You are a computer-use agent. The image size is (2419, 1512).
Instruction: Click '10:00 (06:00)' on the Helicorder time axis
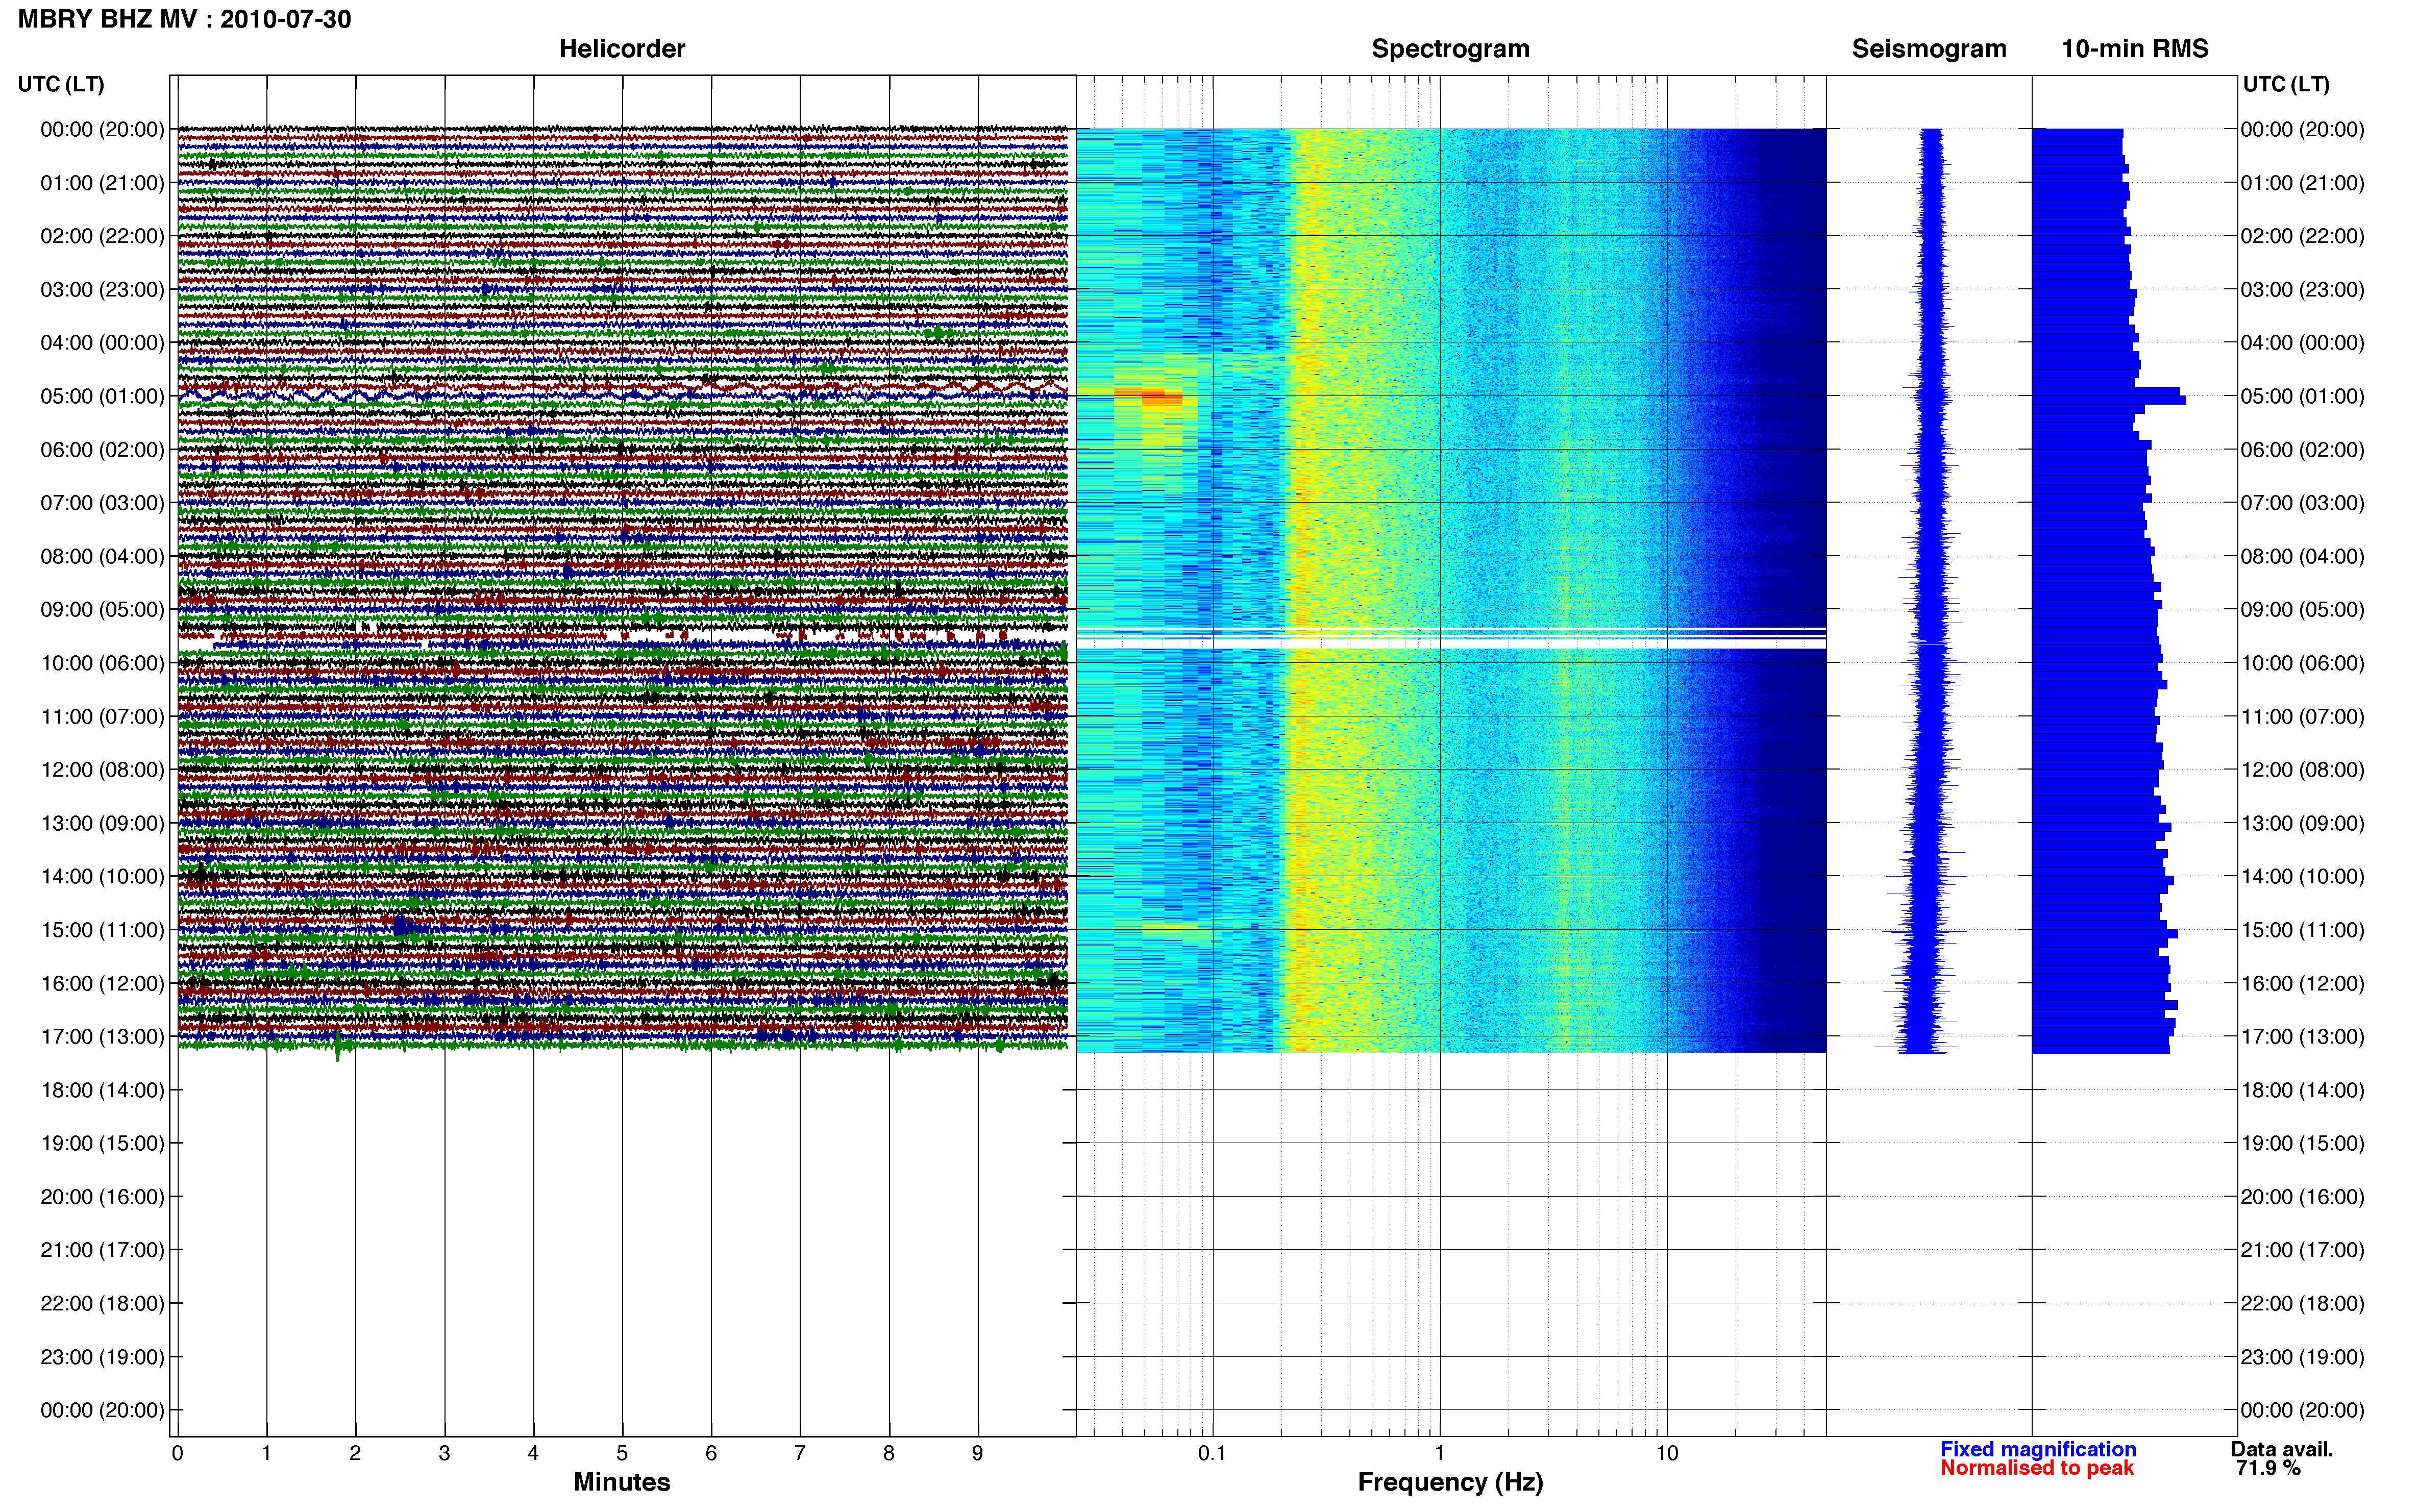(102, 663)
